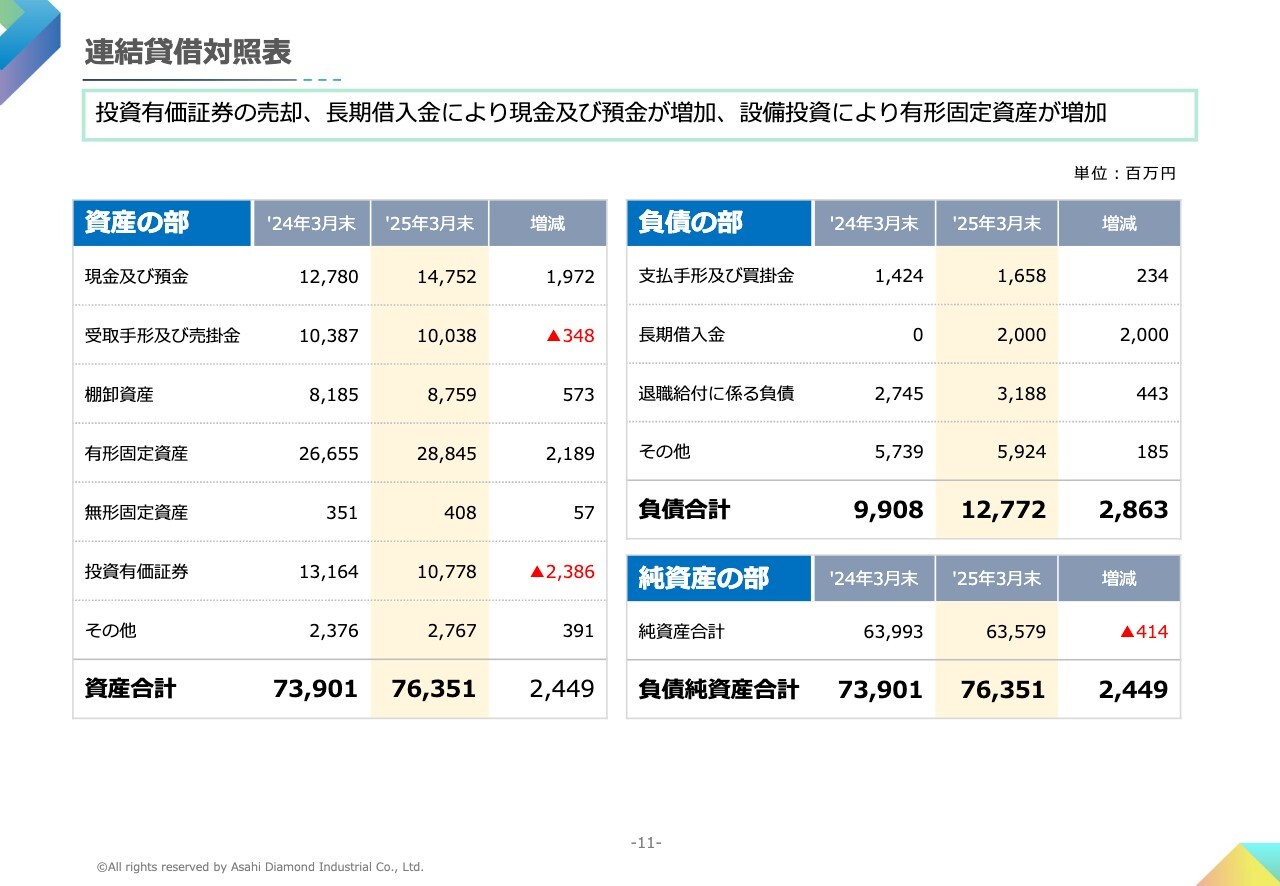Select the value 3,188
The width and height of the screenshot is (1280, 886).
(x=1022, y=394)
